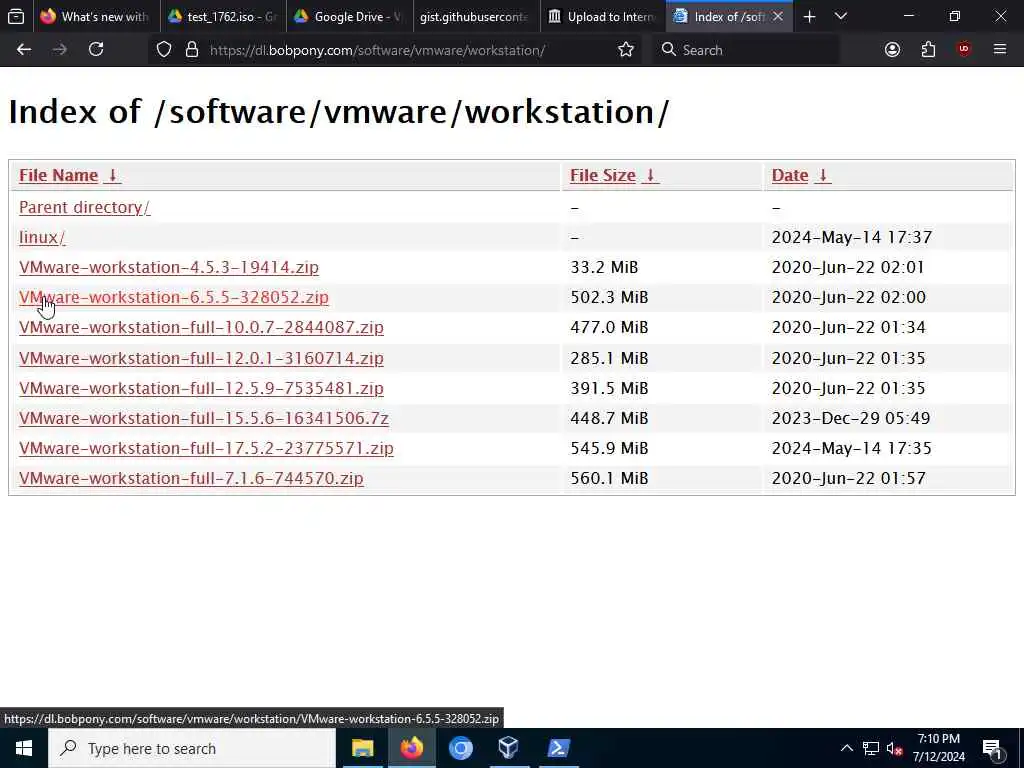The image size is (1024, 768).
Task: Sort by File Name column header
Action: 59,175
